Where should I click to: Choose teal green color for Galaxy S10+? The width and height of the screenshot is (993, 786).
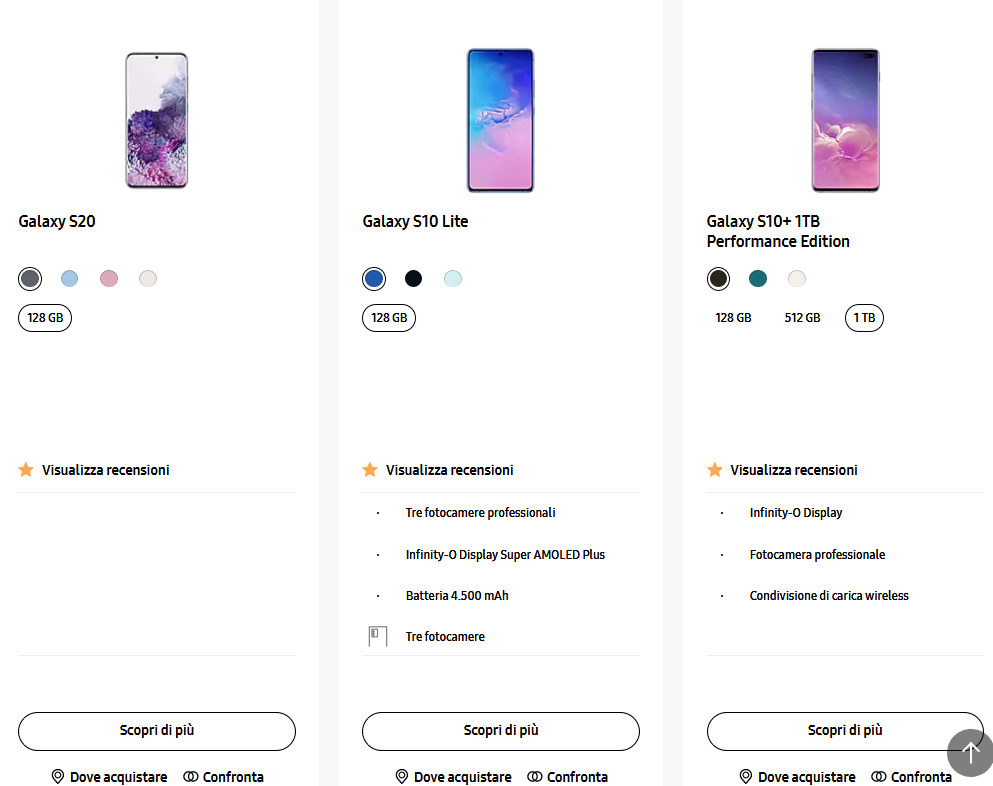pos(757,279)
